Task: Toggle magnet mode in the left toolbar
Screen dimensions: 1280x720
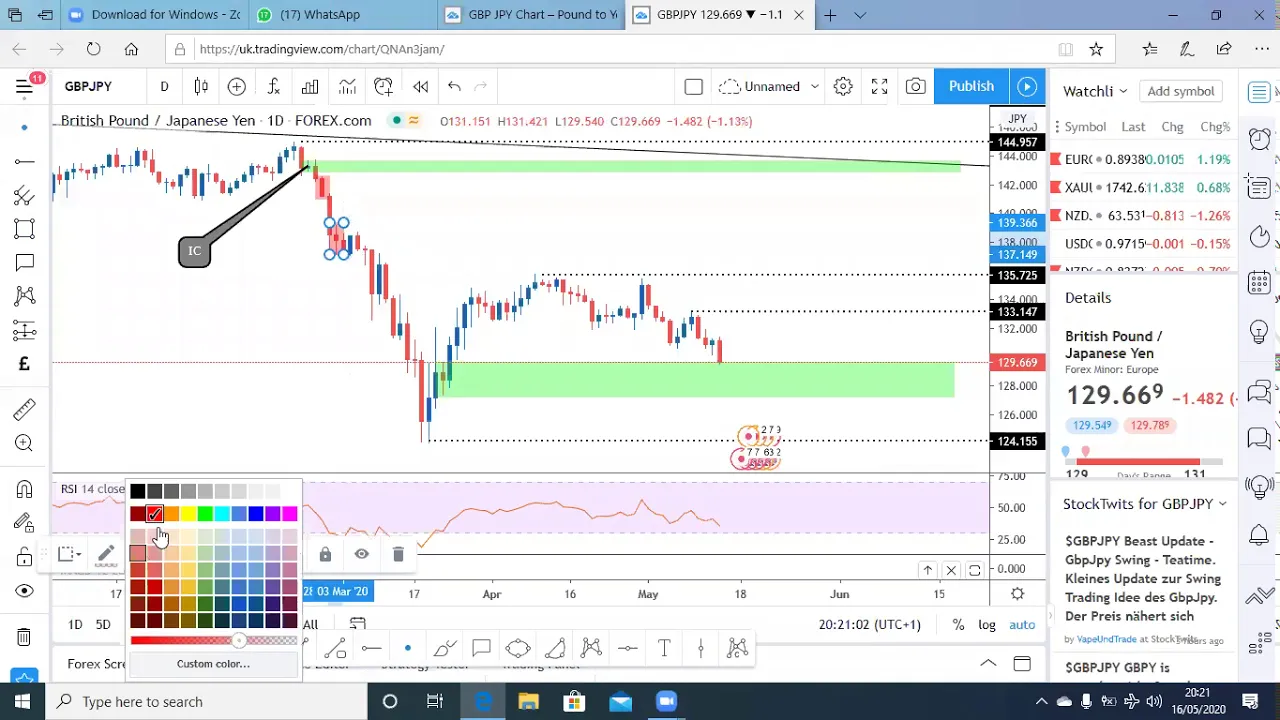Action: (x=25, y=489)
